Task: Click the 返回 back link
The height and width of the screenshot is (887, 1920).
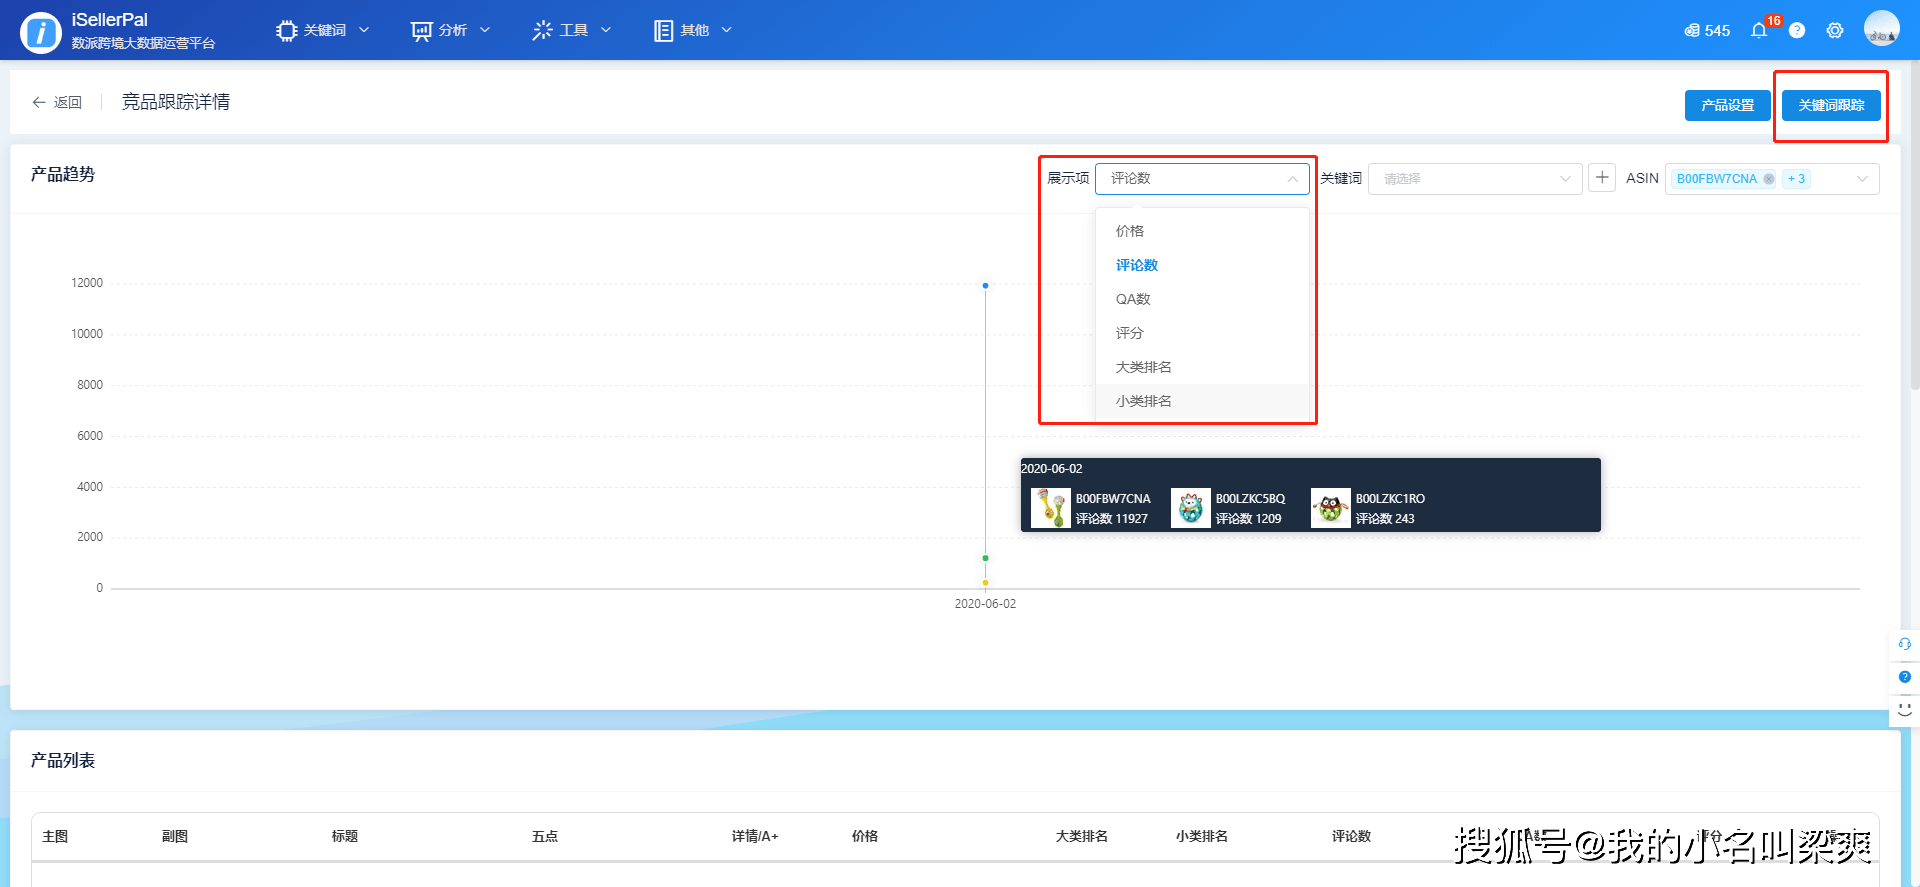Action: pyautogui.click(x=57, y=102)
